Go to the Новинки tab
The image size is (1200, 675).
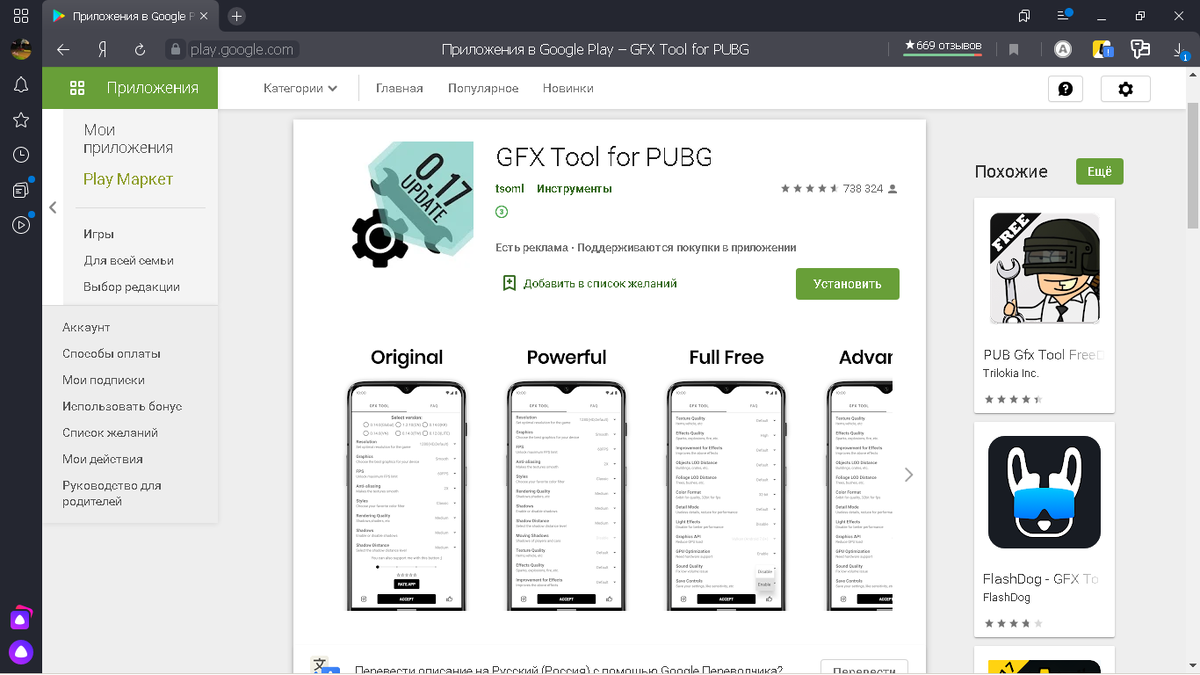568,88
